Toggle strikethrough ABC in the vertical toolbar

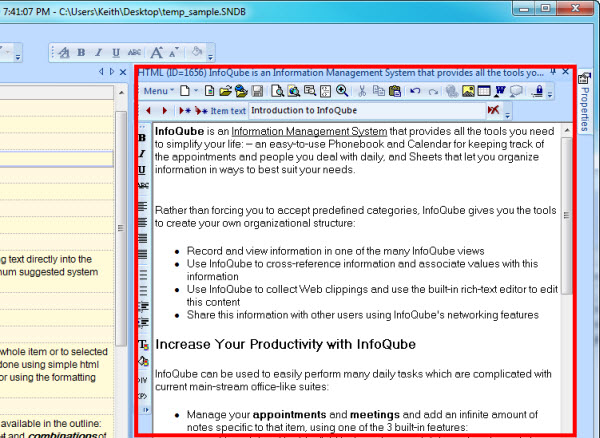coord(143,186)
